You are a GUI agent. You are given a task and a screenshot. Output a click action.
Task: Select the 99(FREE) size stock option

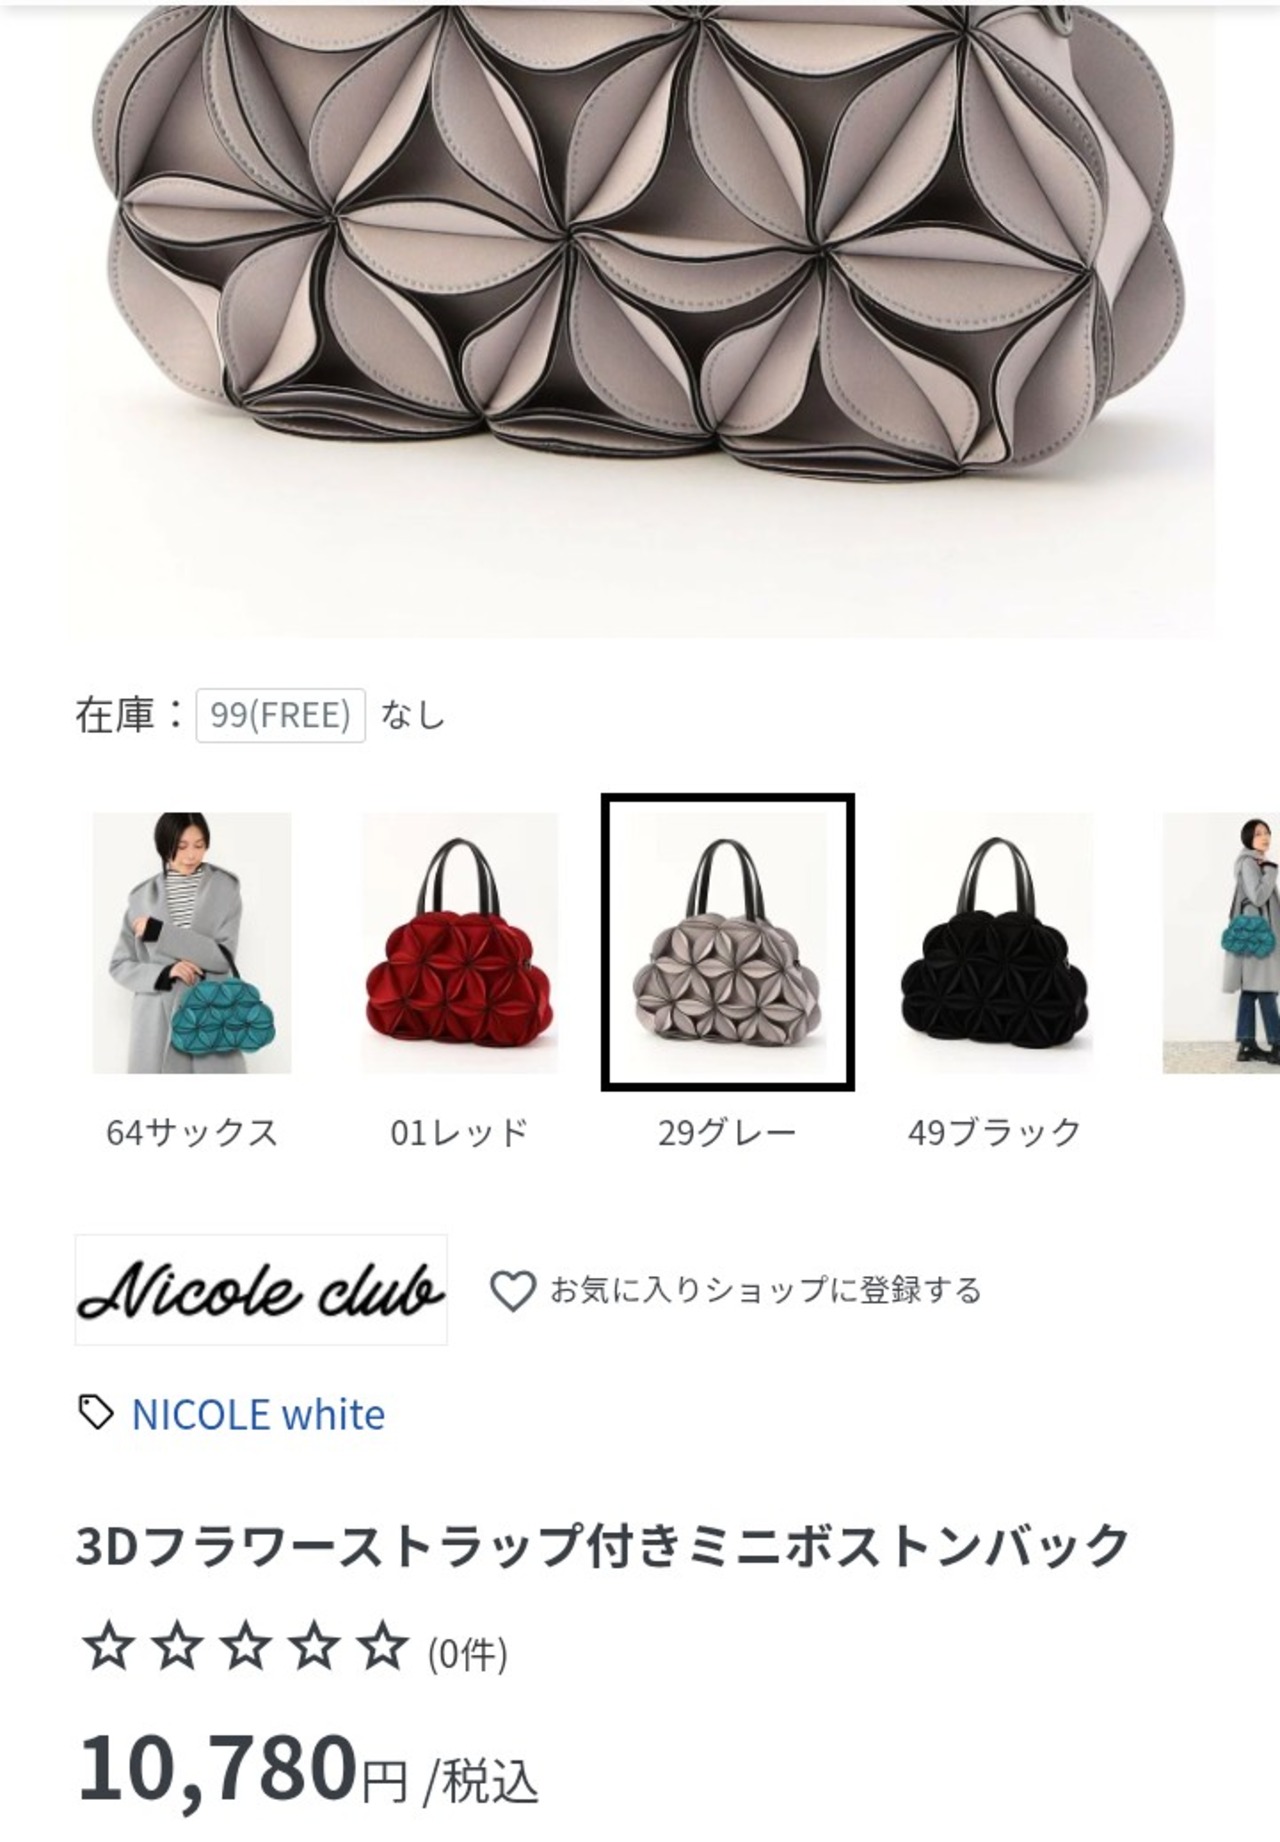(281, 715)
